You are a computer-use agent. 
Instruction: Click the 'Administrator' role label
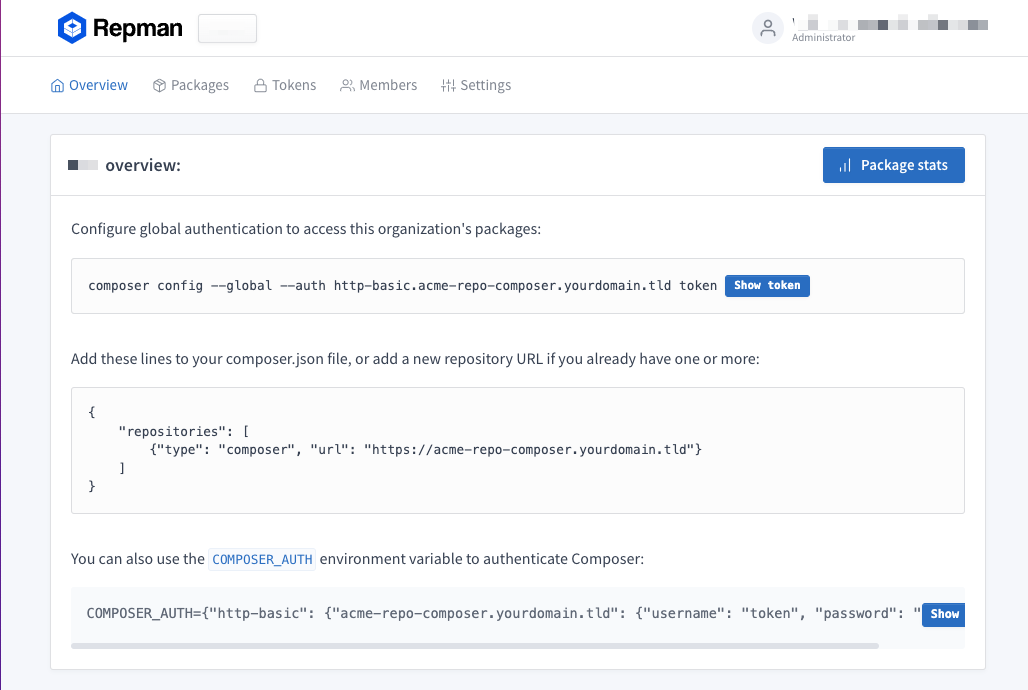(823, 37)
